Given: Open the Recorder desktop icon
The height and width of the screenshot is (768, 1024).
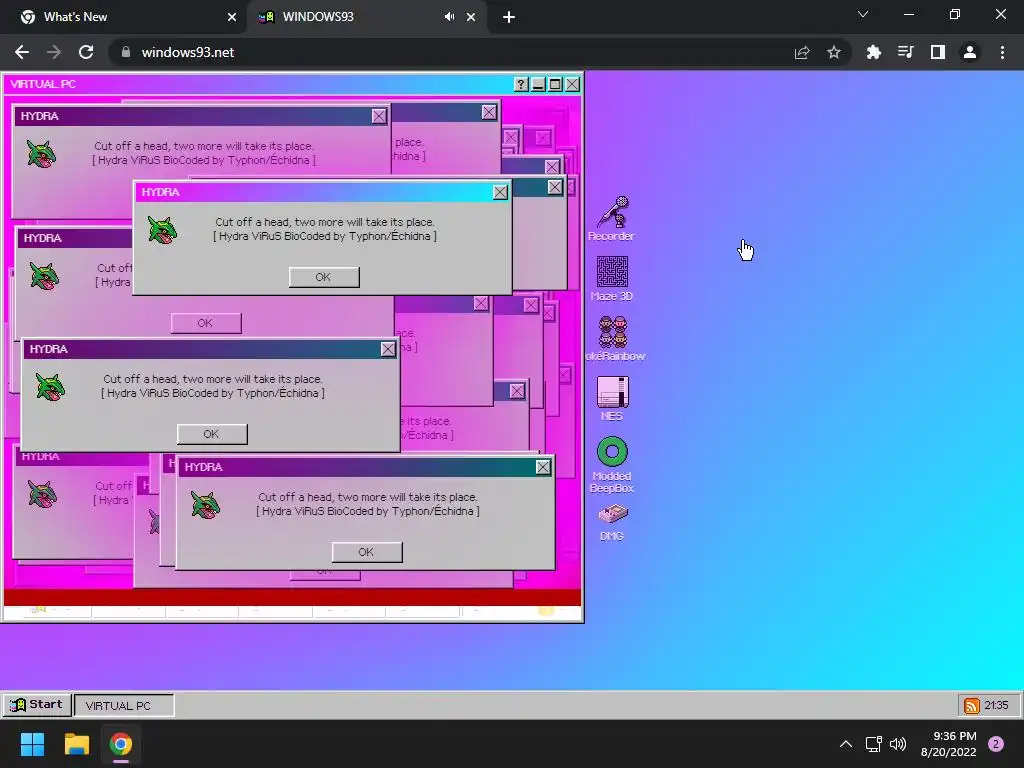Looking at the screenshot, I should 612,218.
